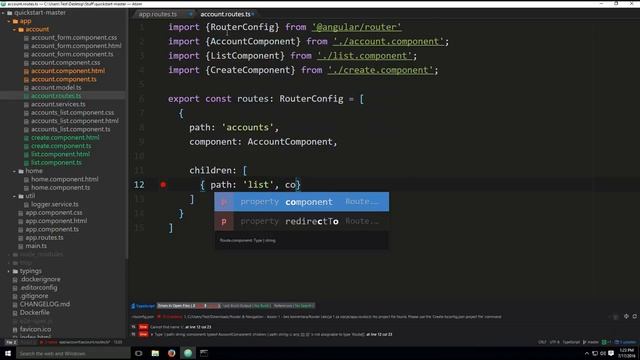The height and width of the screenshot is (360, 640).
Task: Select Last Build Output panel tab
Action: 246,306
